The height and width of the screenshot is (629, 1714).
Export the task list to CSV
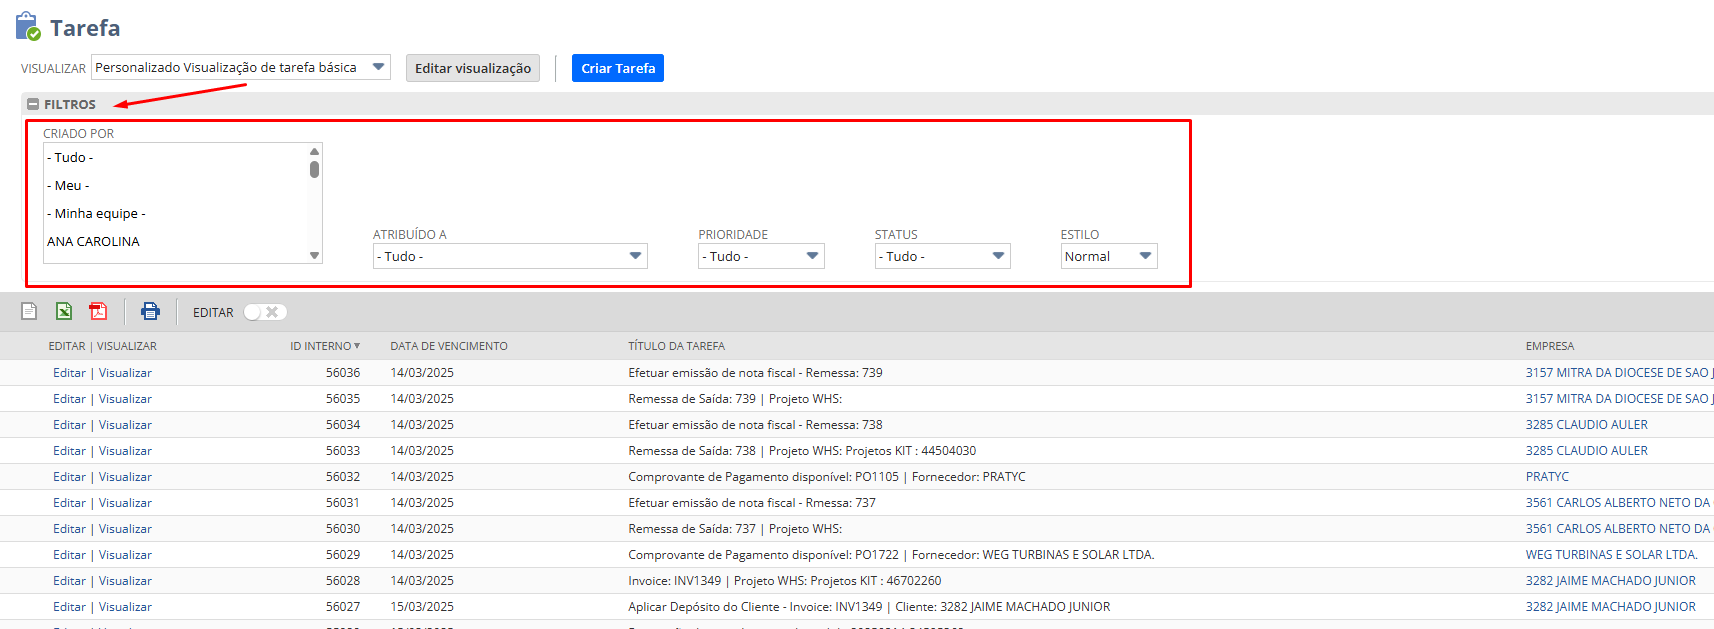coord(29,312)
